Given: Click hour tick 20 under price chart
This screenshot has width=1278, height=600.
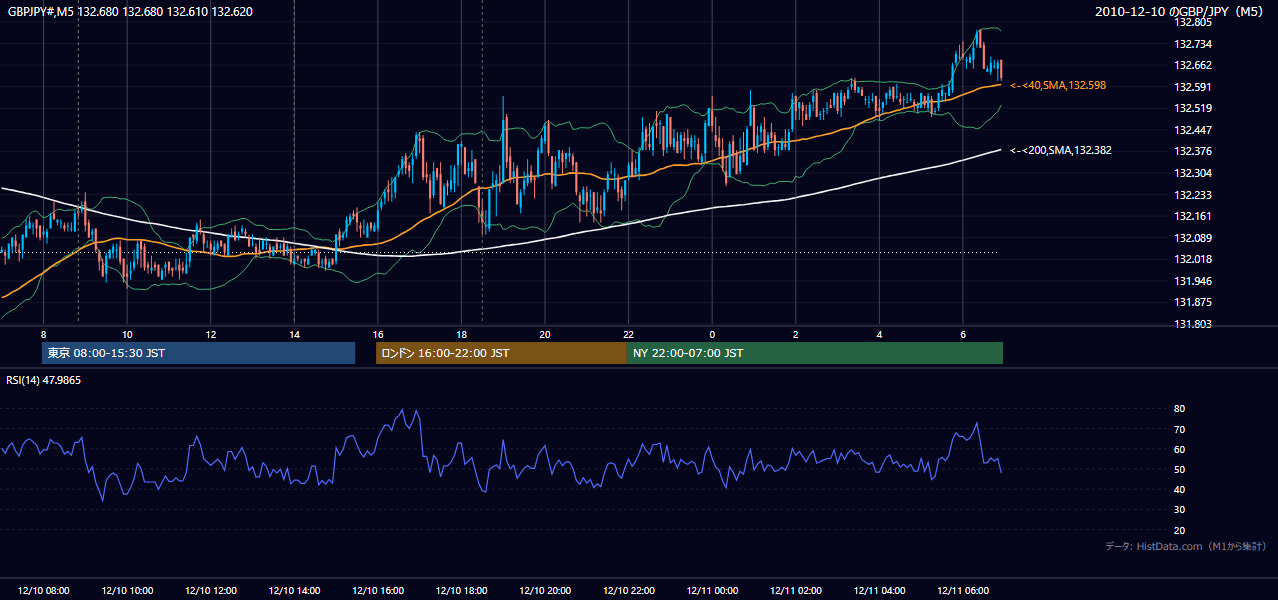Looking at the screenshot, I should point(545,334).
